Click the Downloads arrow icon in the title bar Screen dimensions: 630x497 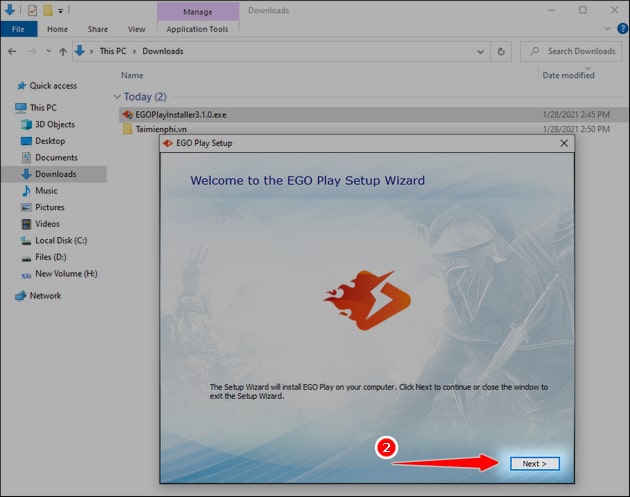pos(10,10)
